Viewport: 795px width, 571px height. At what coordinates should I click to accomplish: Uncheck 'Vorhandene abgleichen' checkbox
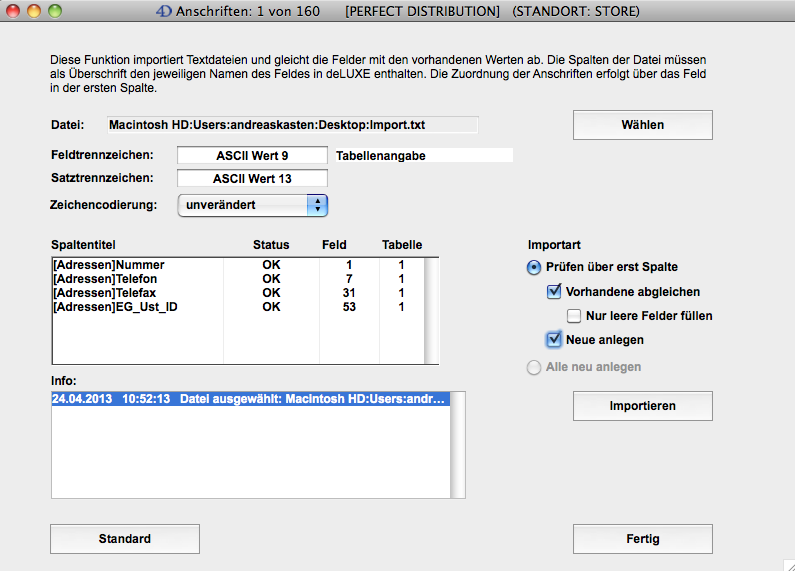tap(554, 292)
